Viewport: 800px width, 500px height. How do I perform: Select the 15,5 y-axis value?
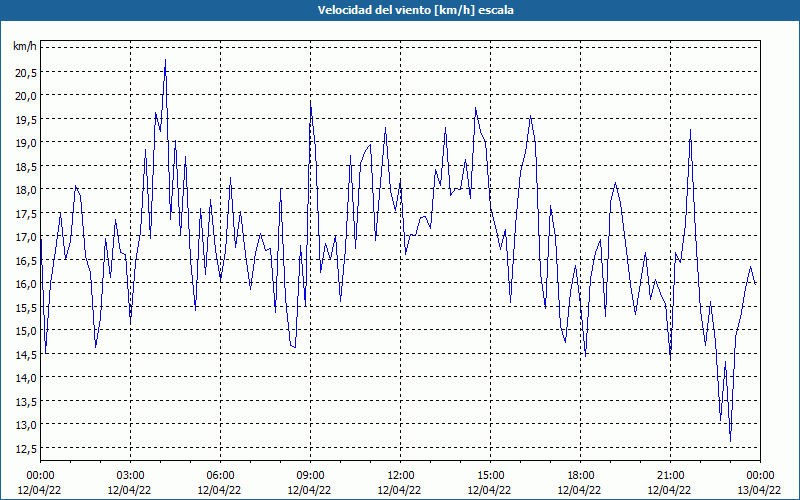click(x=26, y=307)
